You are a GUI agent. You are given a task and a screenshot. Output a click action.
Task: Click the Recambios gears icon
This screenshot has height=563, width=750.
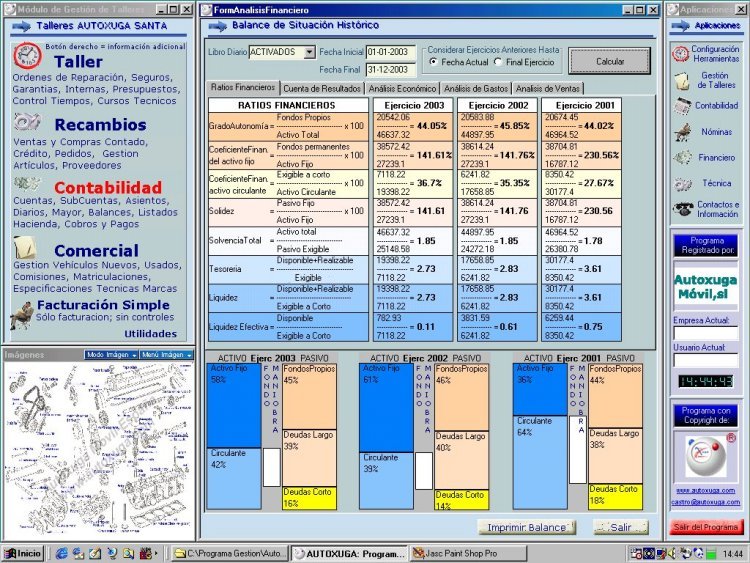coord(27,122)
